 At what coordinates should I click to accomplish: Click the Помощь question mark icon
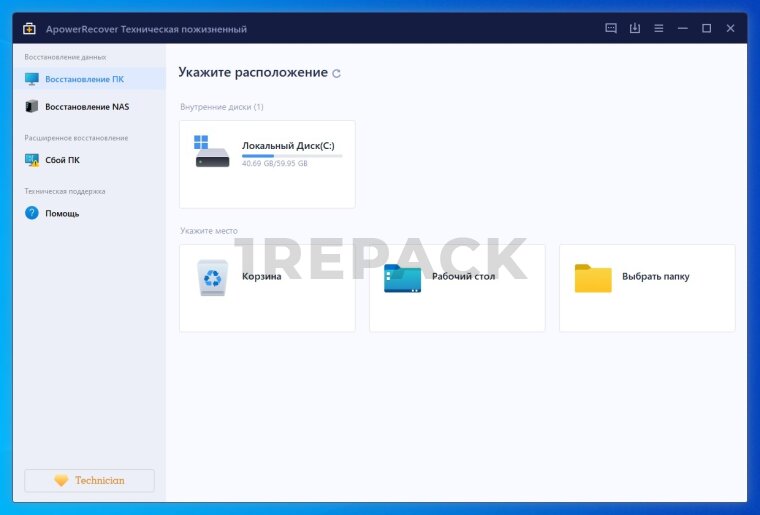click(32, 213)
